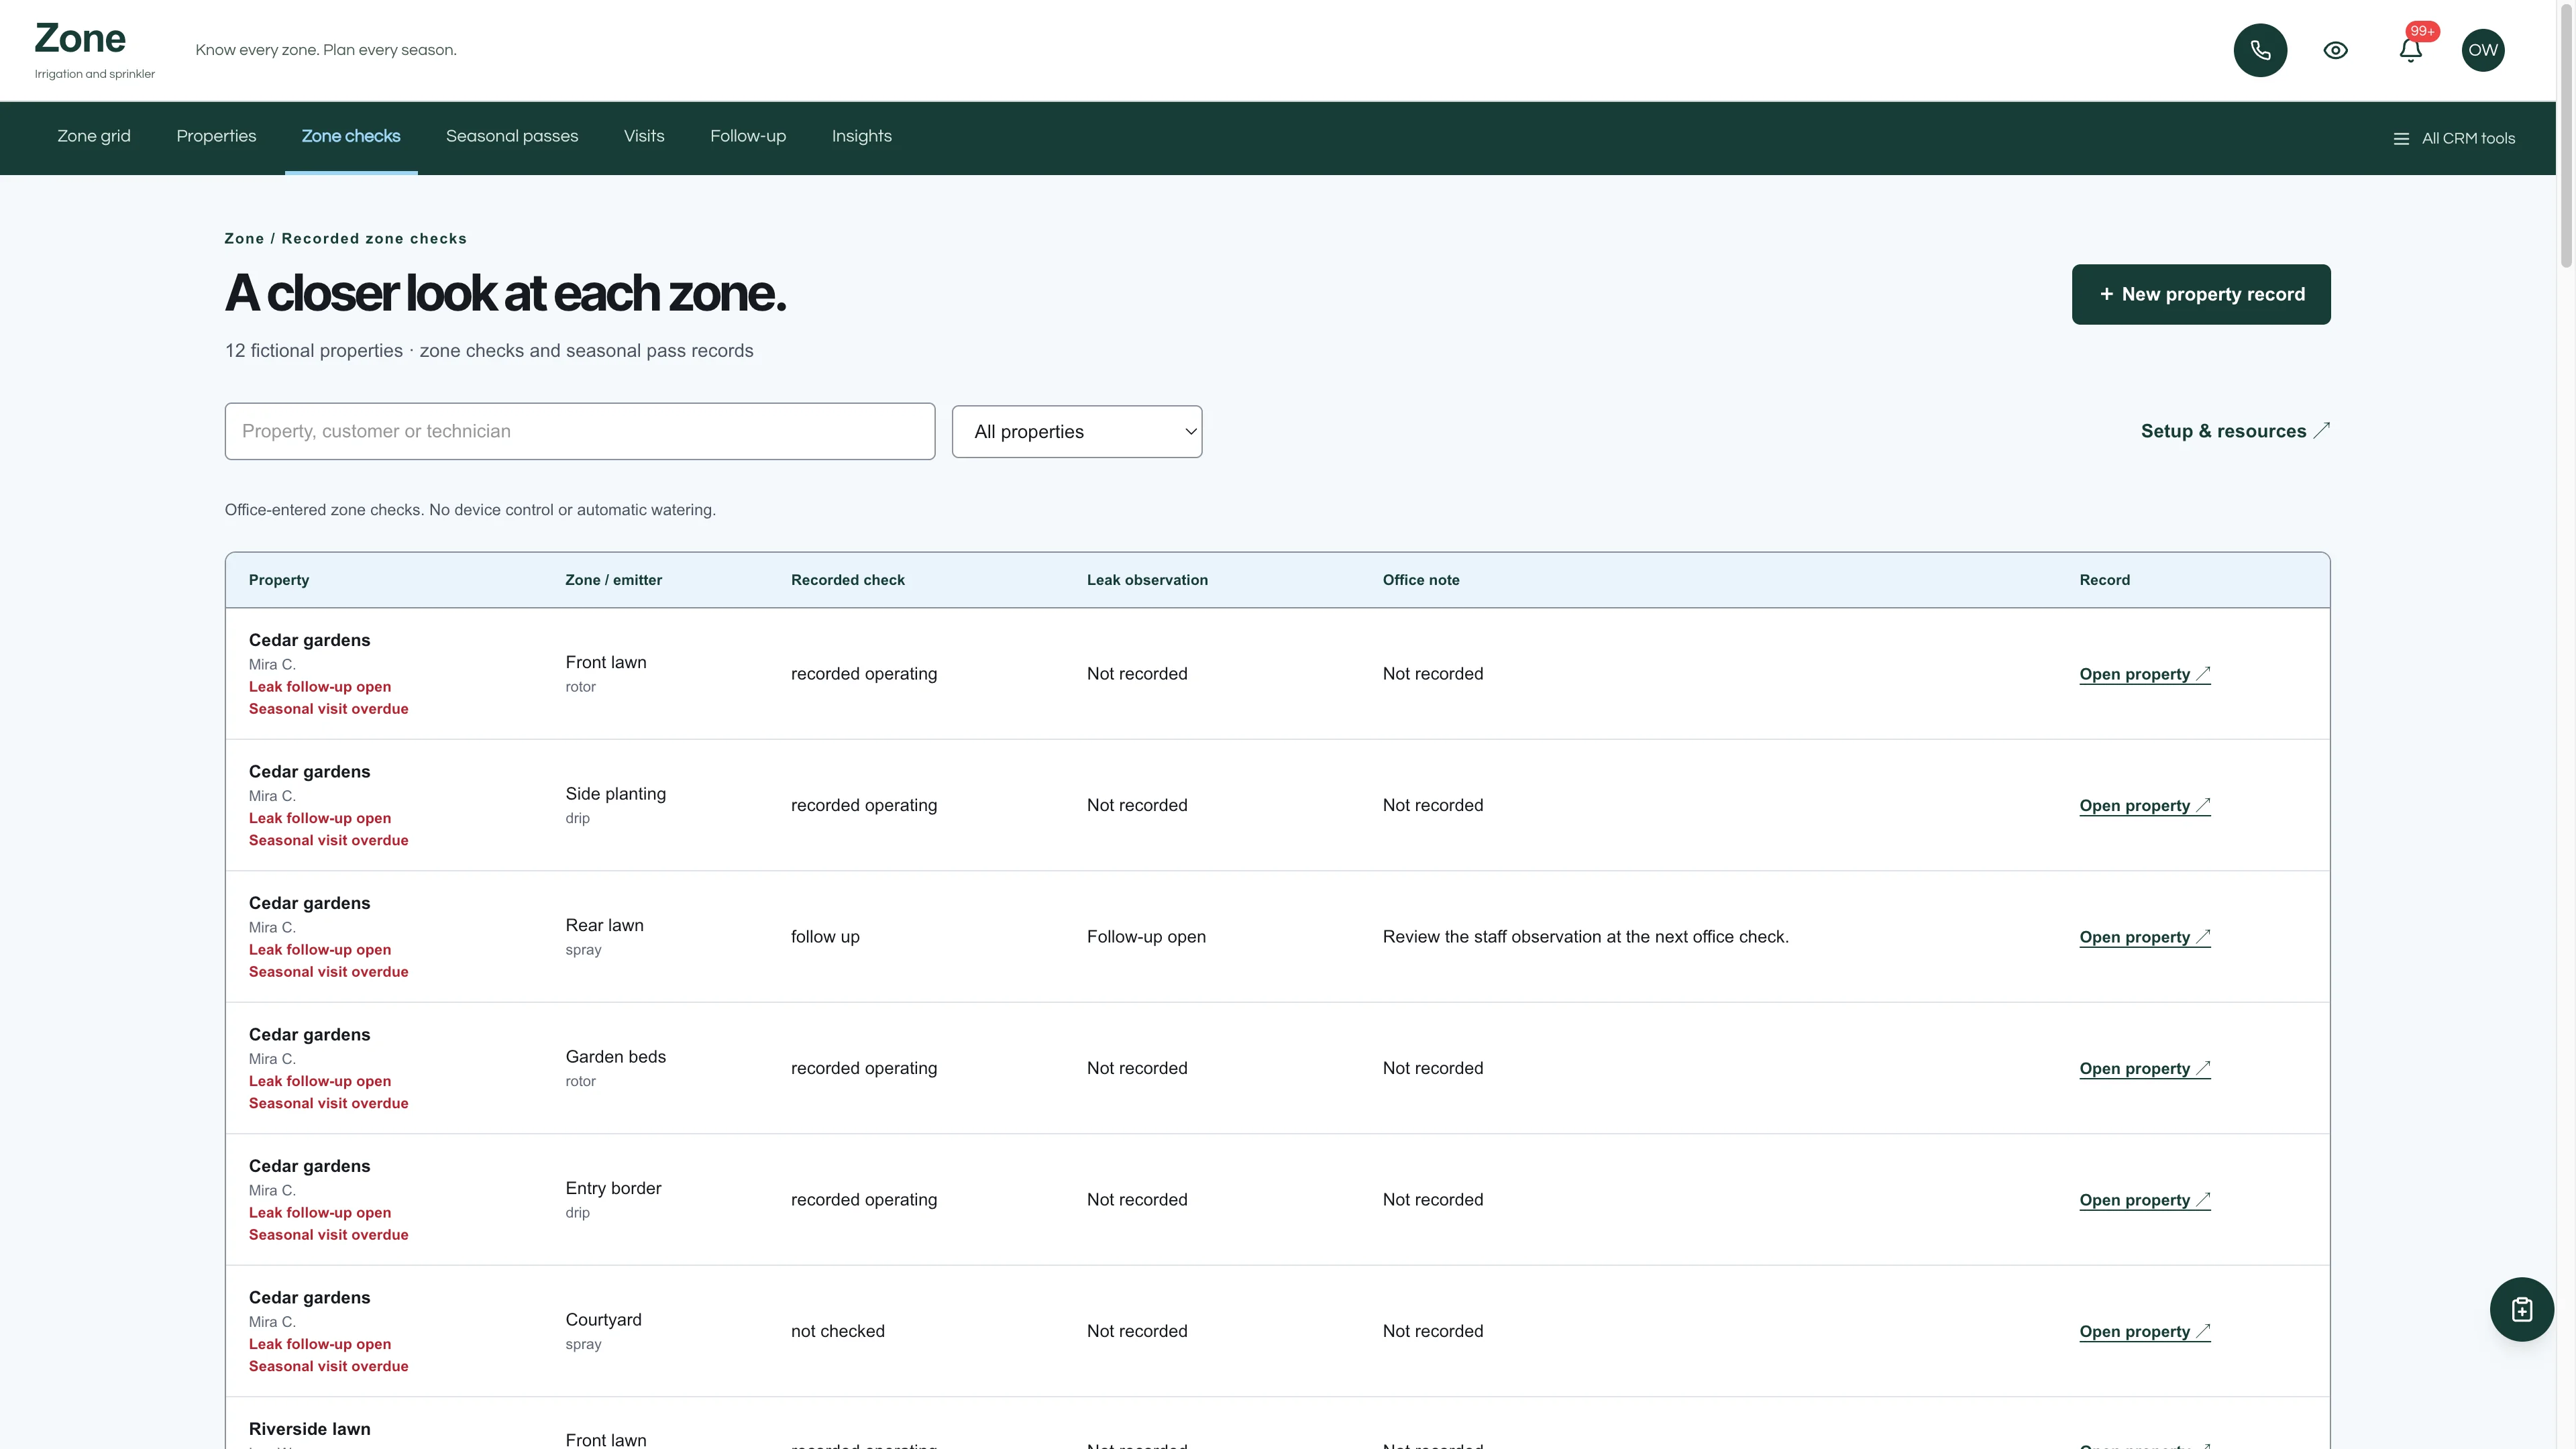Screen dimensions: 2576x1449
Task: Open the OW user avatar menu
Action: [x=2483, y=50]
